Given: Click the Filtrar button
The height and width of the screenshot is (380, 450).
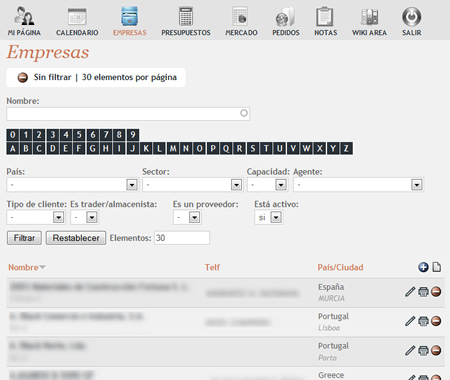Looking at the screenshot, I should [x=24, y=238].
